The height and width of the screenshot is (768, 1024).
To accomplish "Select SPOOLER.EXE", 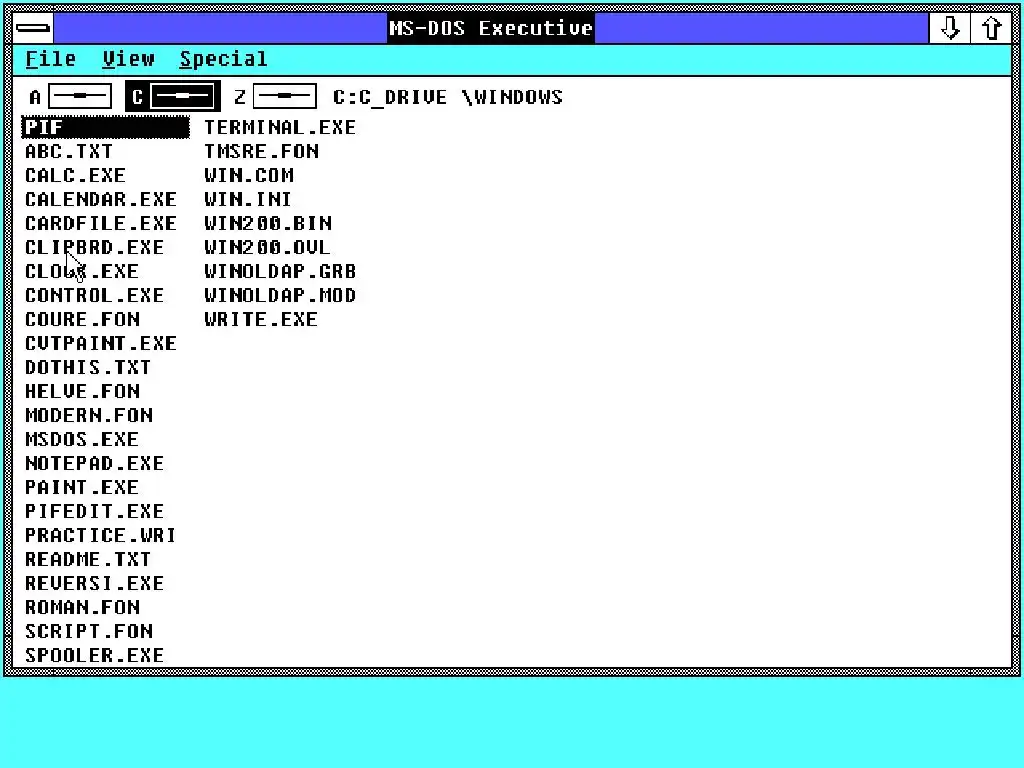I will click(94, 655).
